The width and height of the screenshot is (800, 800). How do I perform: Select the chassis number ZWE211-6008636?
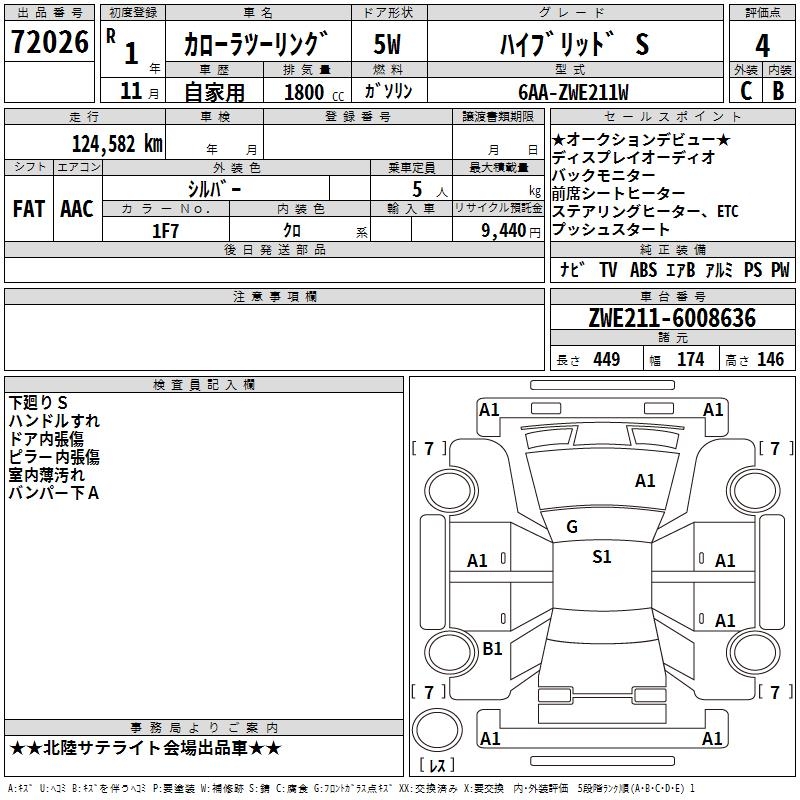coord(672,318)
